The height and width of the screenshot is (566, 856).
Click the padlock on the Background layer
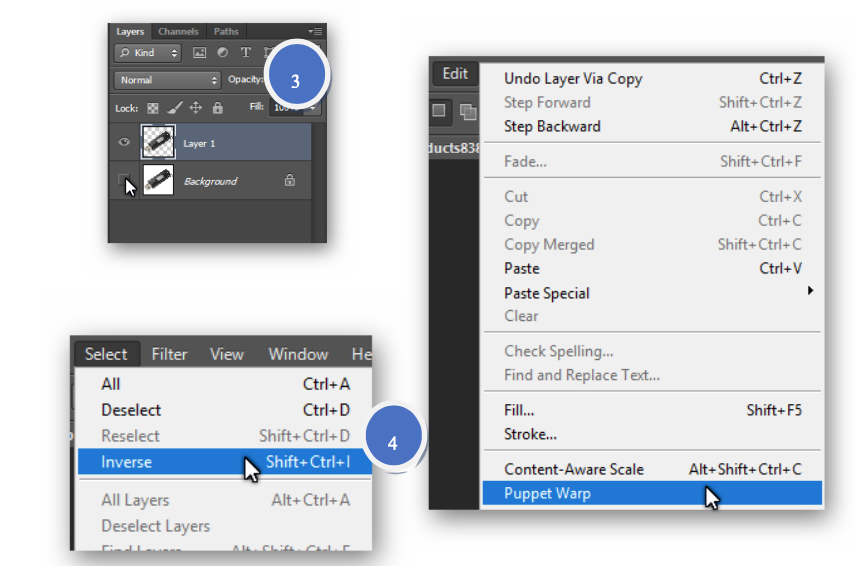click(290, 181)
